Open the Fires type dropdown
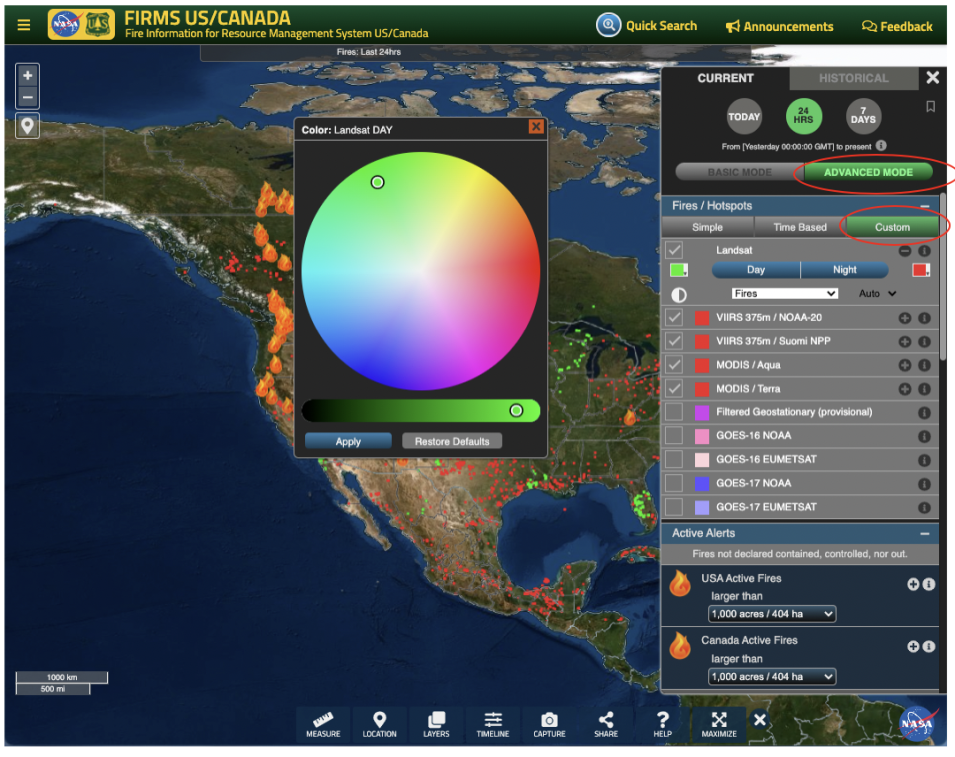 coord(784,294)
